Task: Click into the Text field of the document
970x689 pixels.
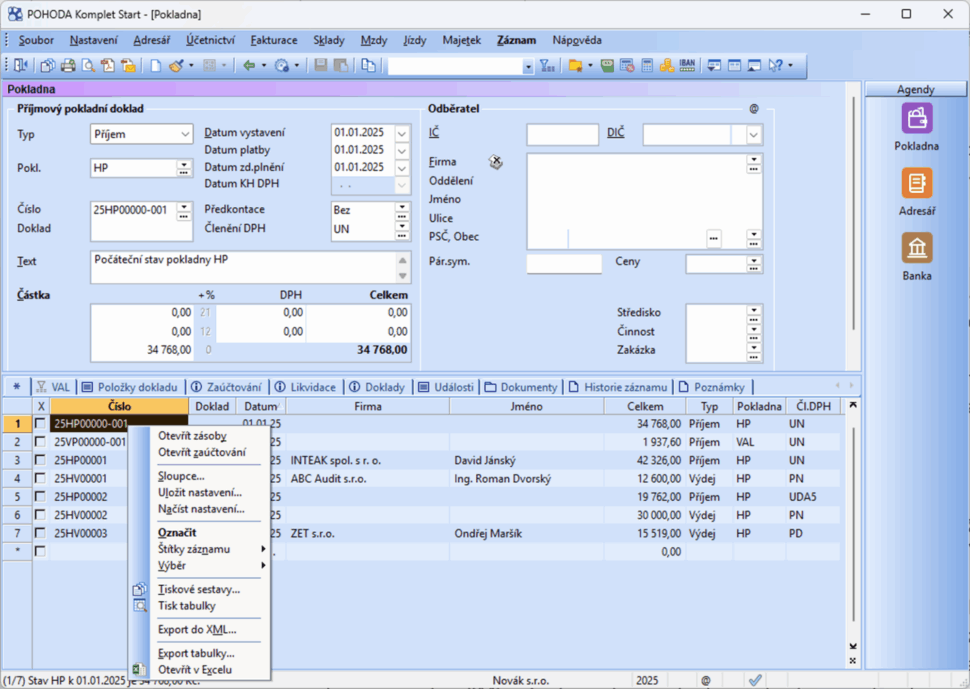Action: pos(240,266)
